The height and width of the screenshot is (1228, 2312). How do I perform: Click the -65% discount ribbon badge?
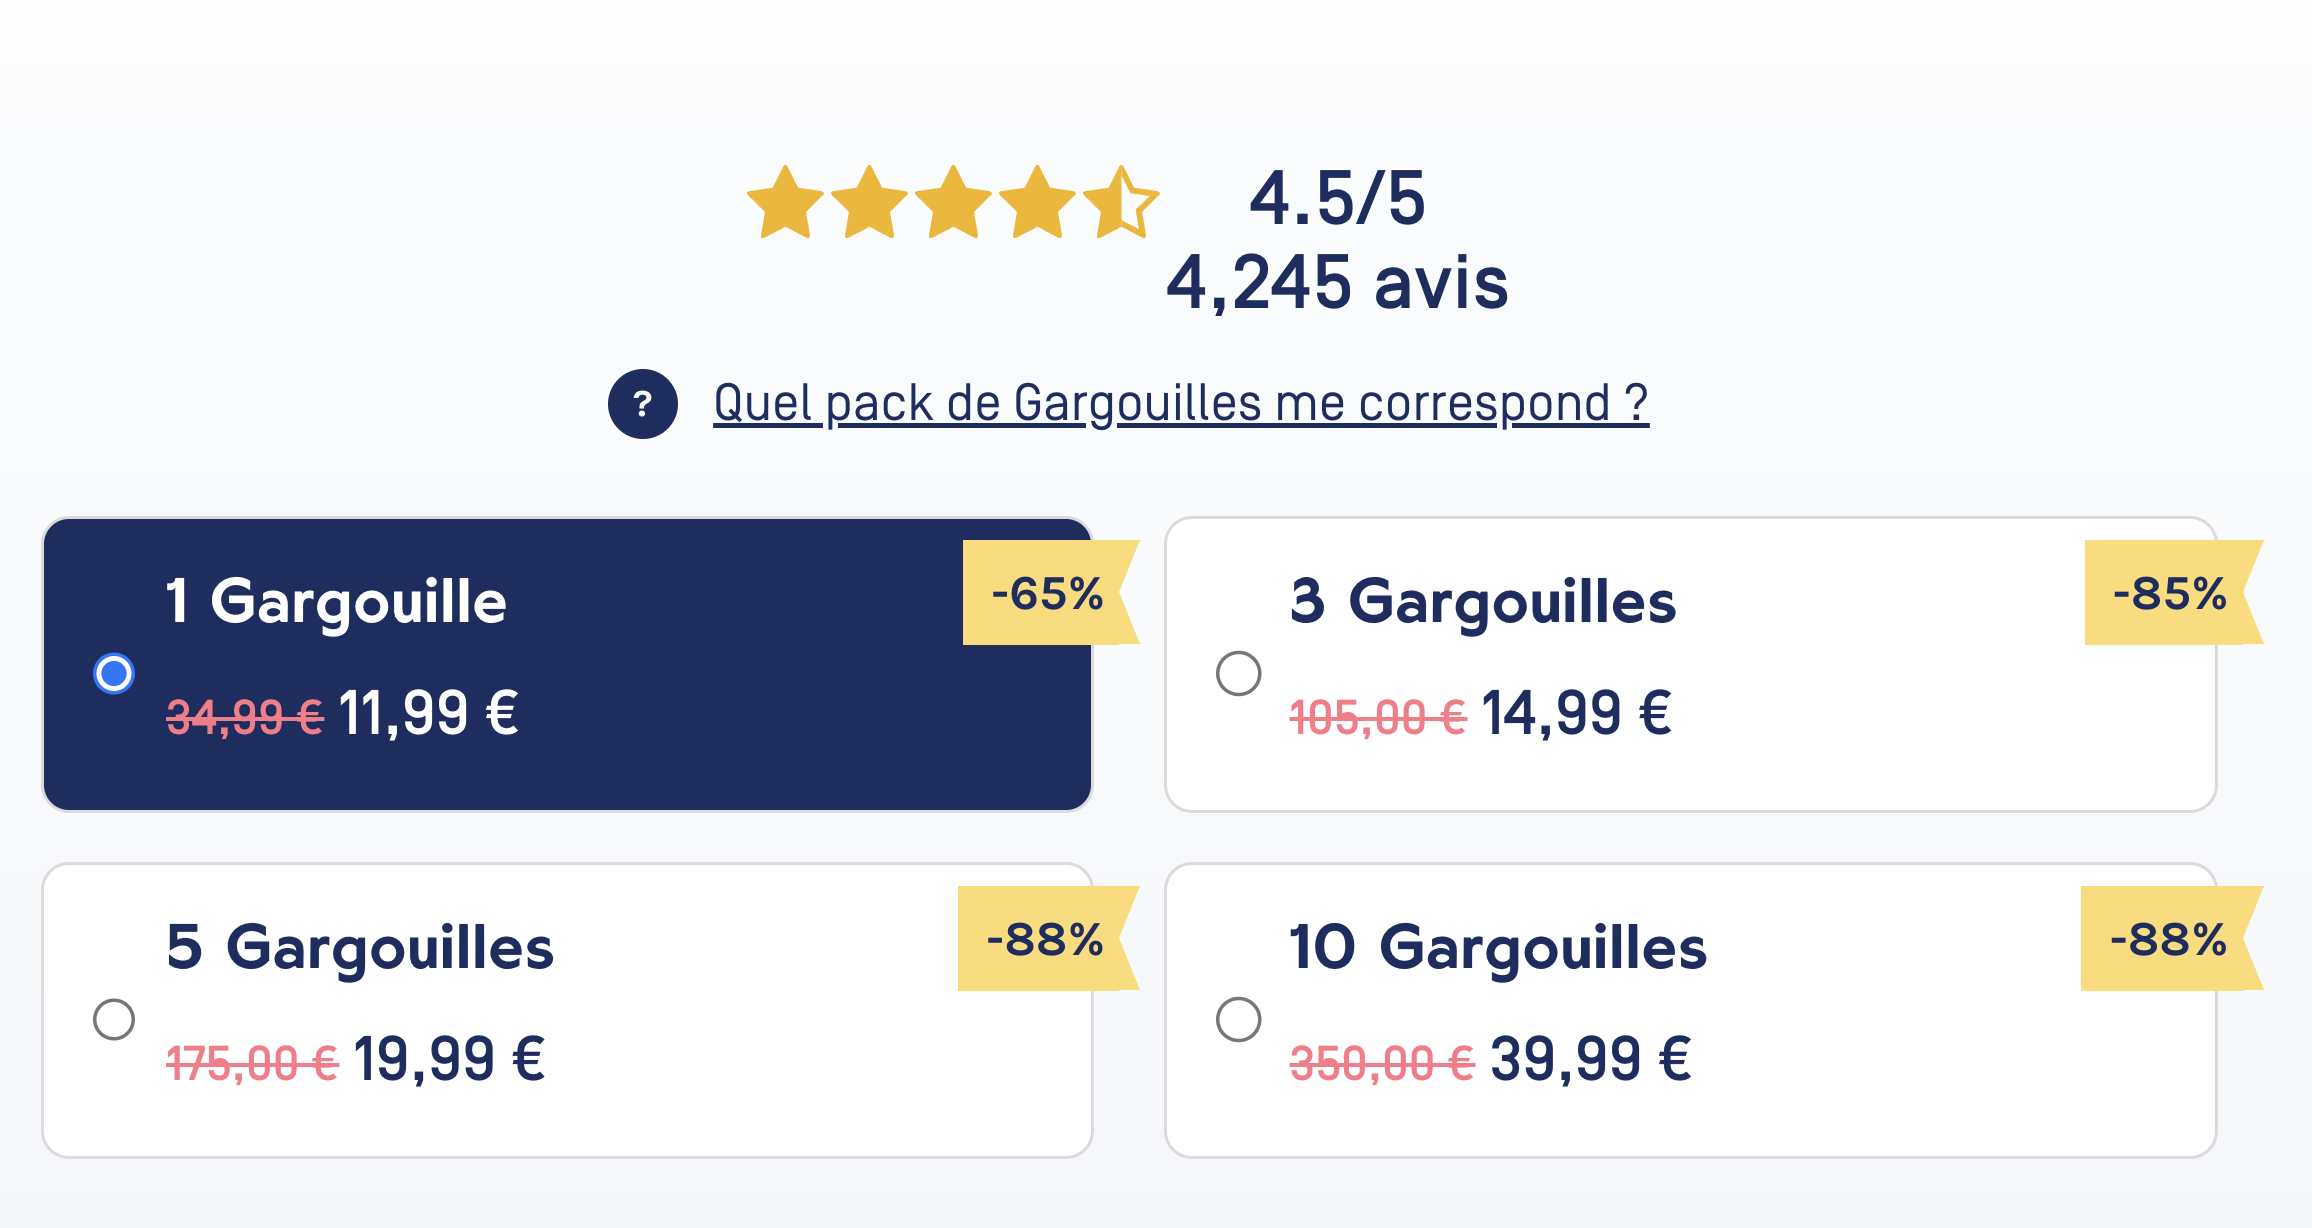point(1050,593)
